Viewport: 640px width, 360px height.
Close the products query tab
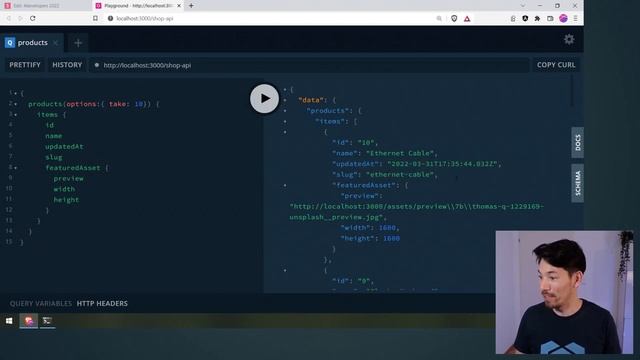pos(56,43)
